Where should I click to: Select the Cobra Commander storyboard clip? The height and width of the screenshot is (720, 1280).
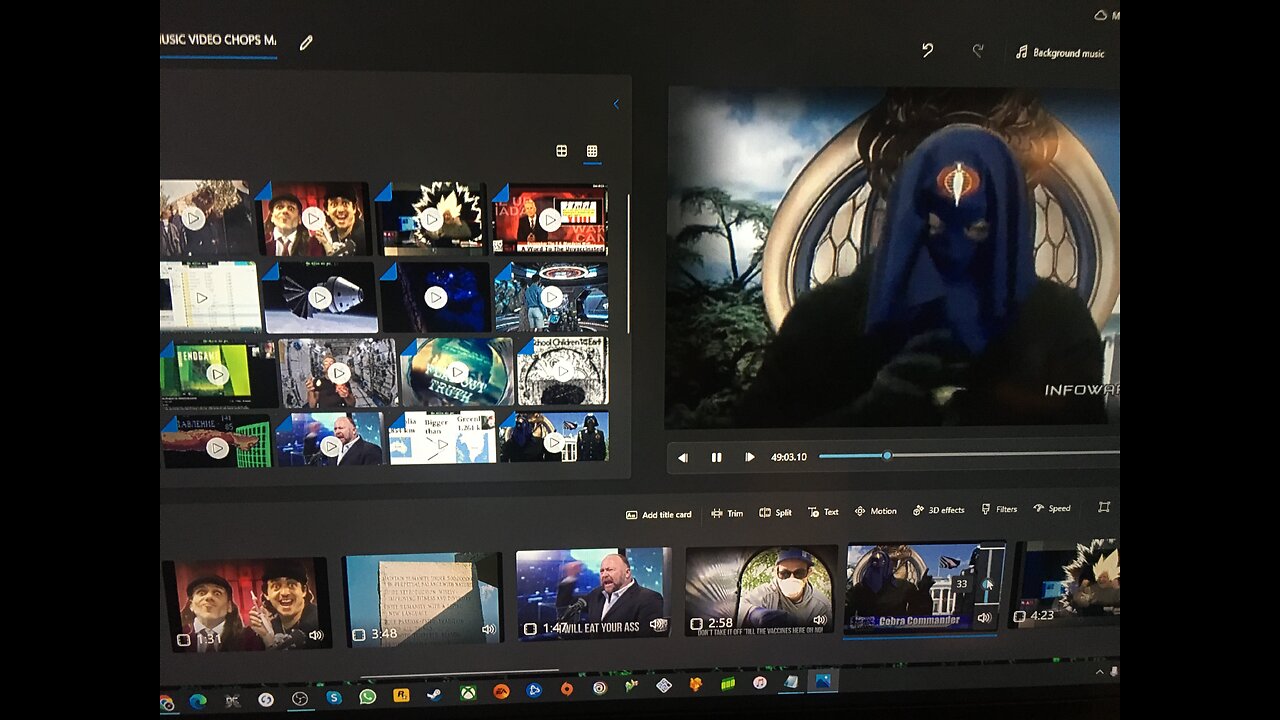pyautogui.click(x=925, y=588)
